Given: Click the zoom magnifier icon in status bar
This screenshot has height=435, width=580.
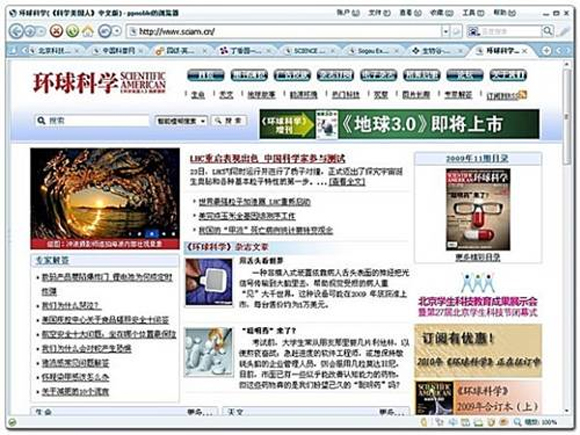Looking at the screenshot, I should (517, 422).
